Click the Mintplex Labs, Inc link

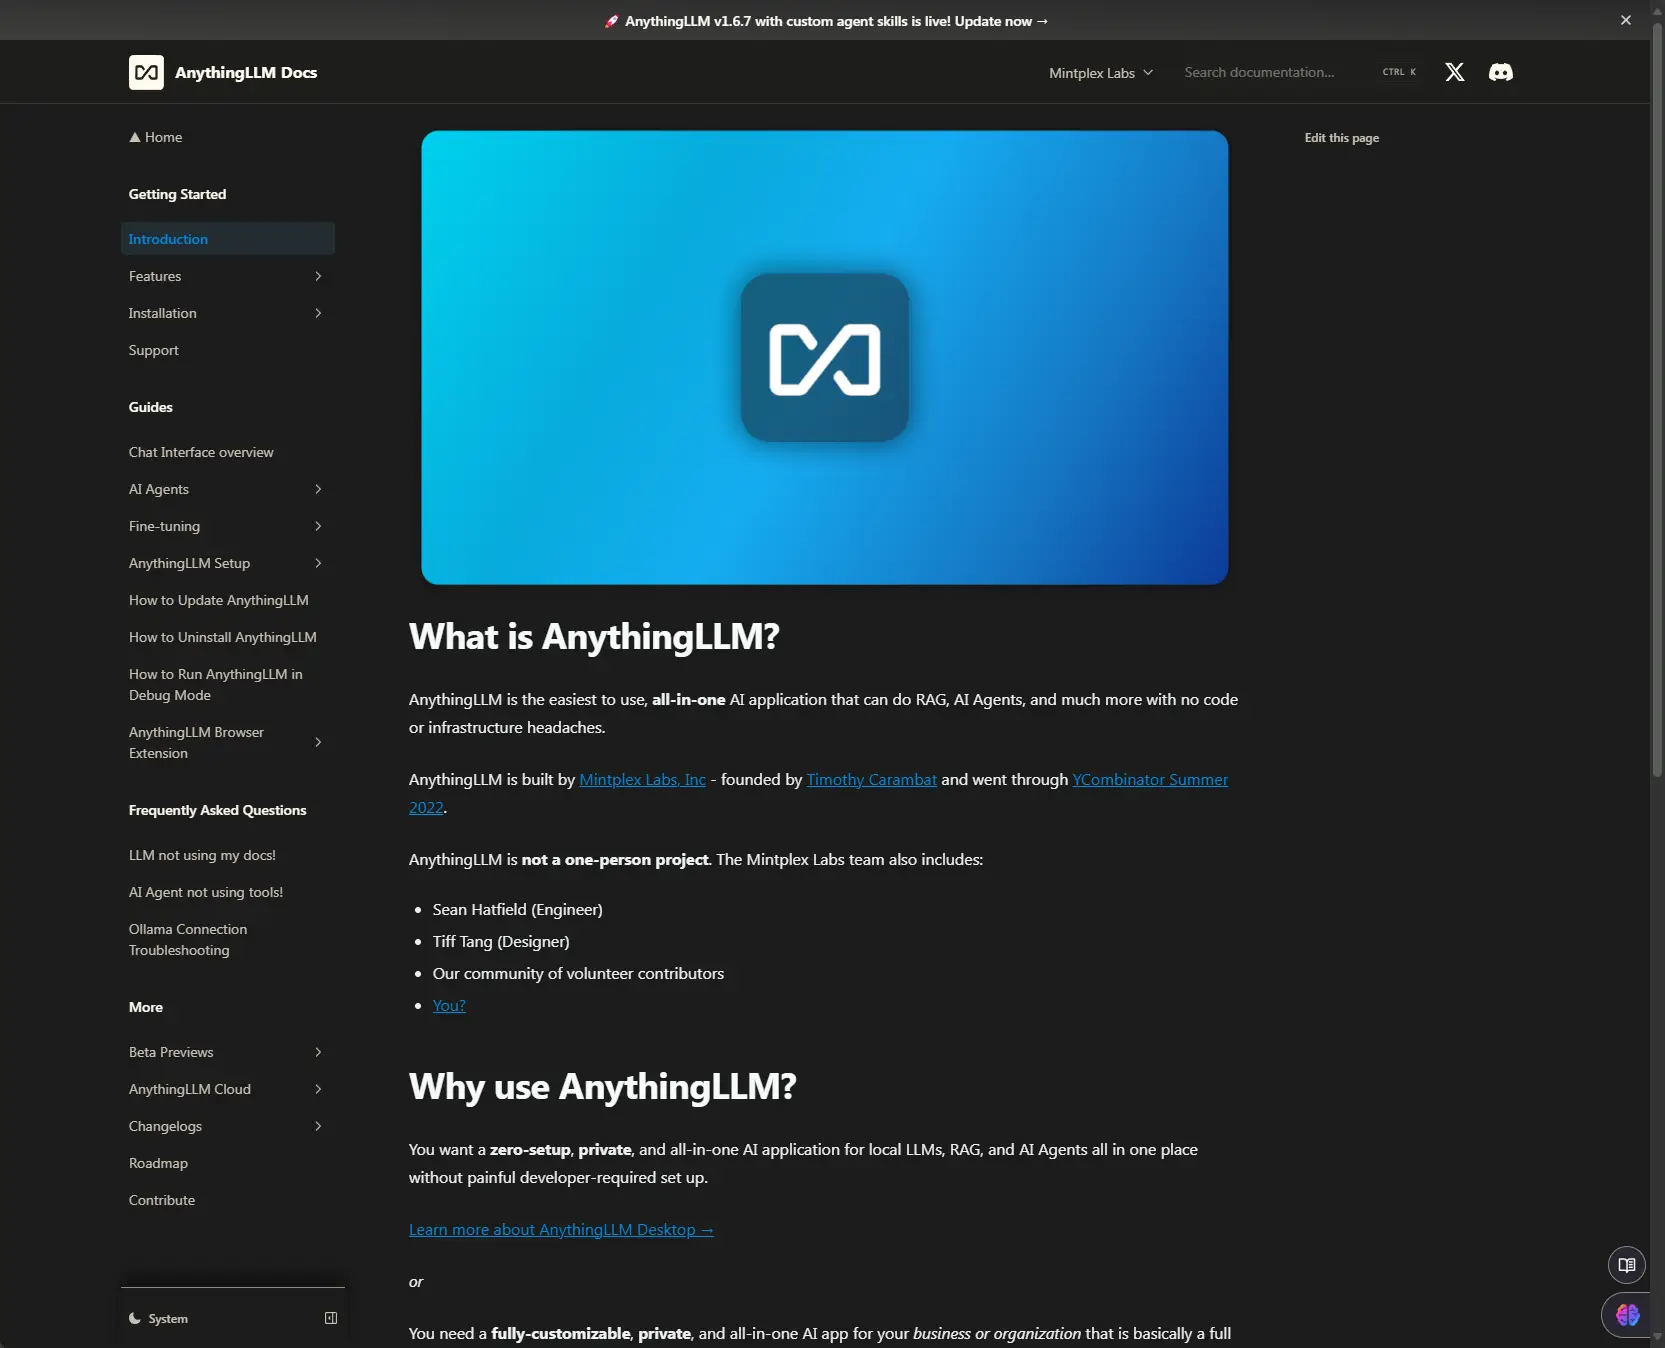(x=642, y=779)
